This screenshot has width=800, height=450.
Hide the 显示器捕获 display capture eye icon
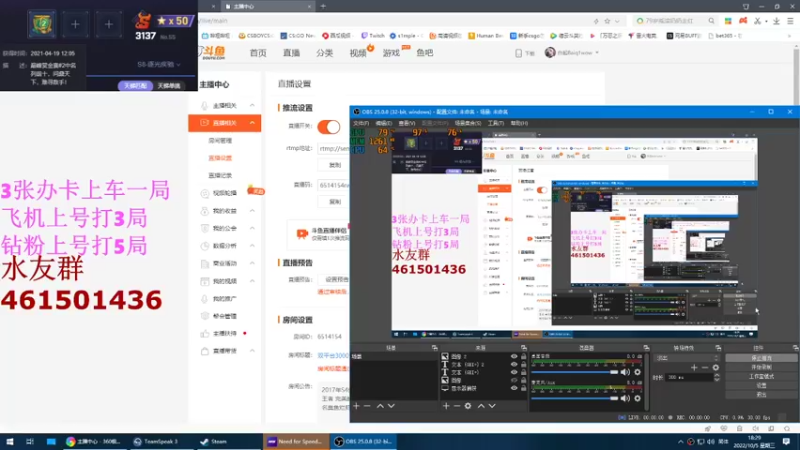click(x=514, y=388)
